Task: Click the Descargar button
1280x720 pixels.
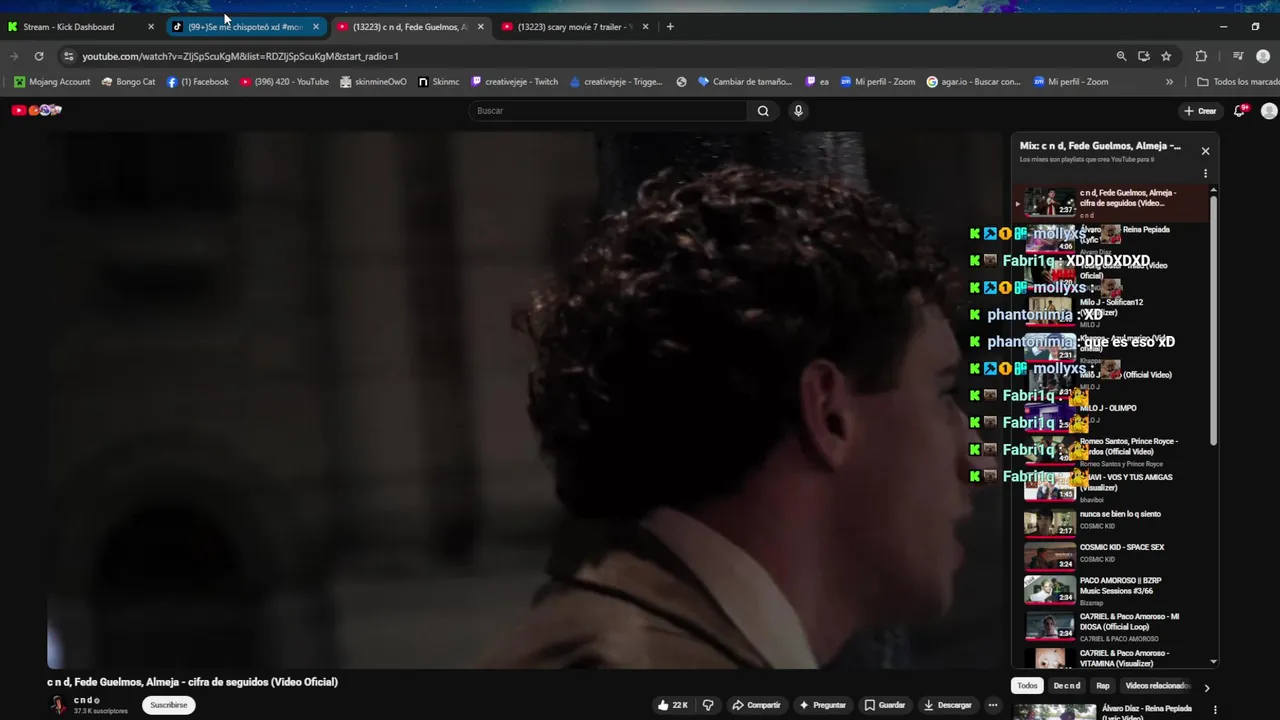Action: click(x=947, y=705)
